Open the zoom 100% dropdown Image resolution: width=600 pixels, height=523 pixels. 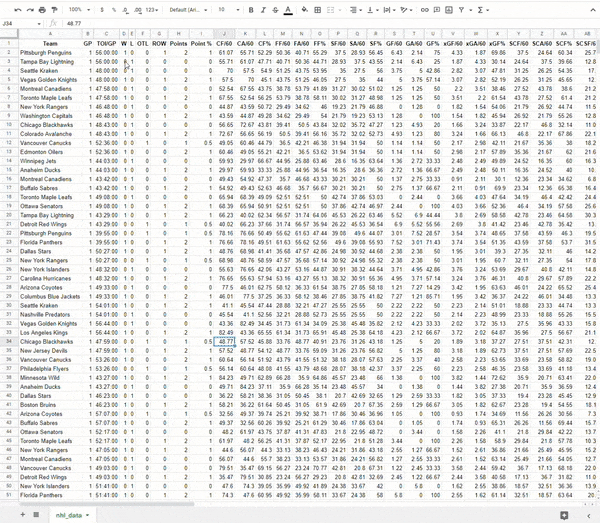[x=79, y=10]
